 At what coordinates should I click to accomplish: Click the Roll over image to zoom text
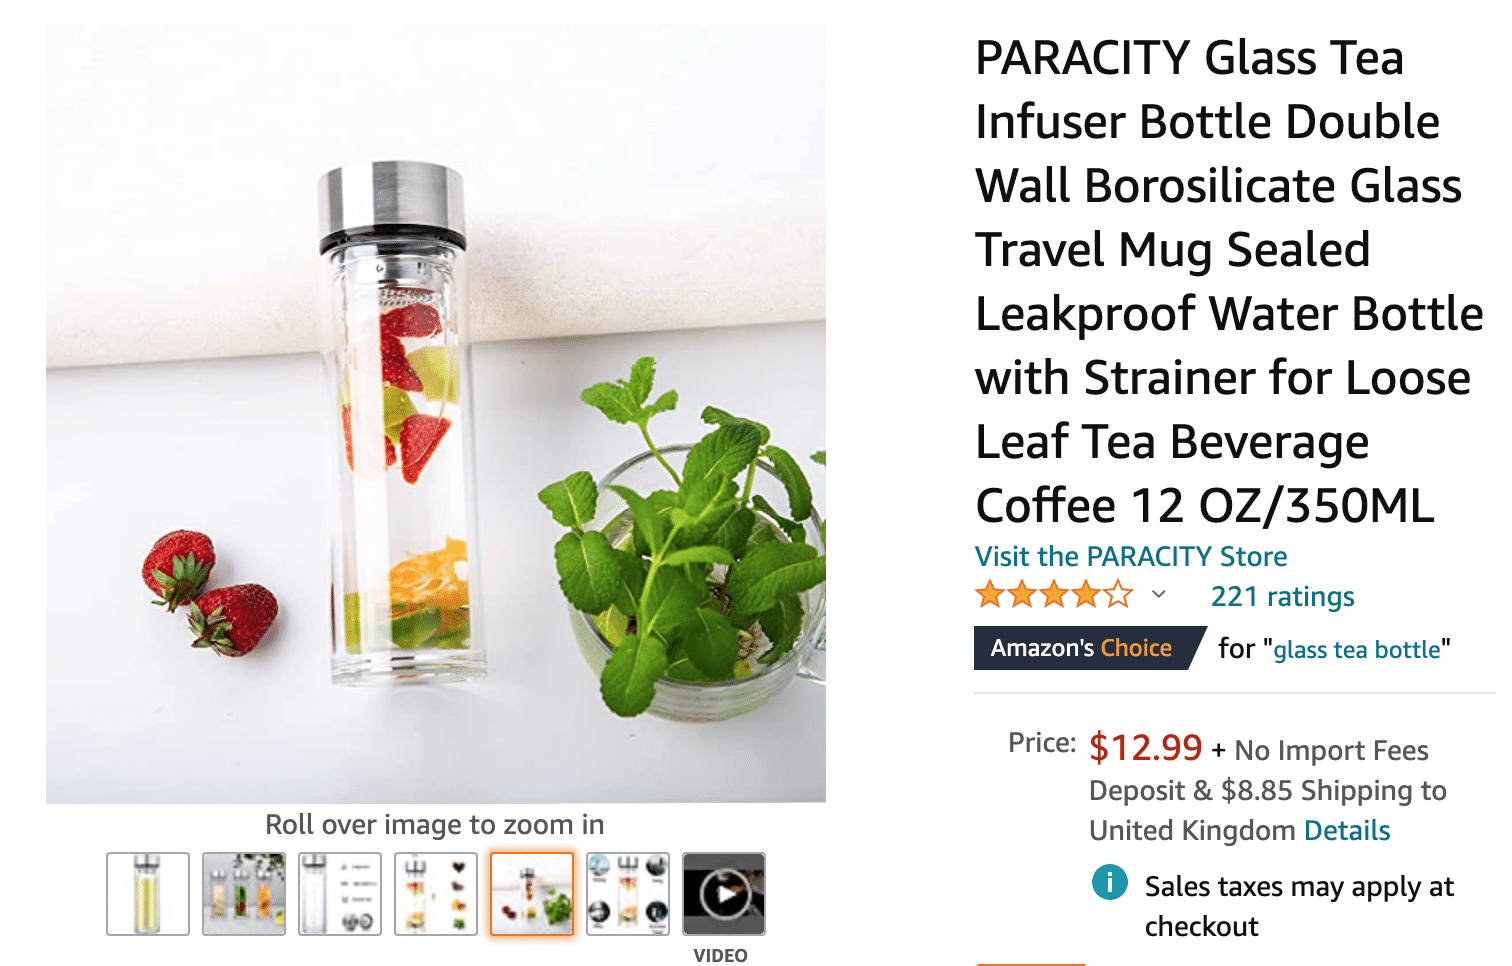point(435,824)
